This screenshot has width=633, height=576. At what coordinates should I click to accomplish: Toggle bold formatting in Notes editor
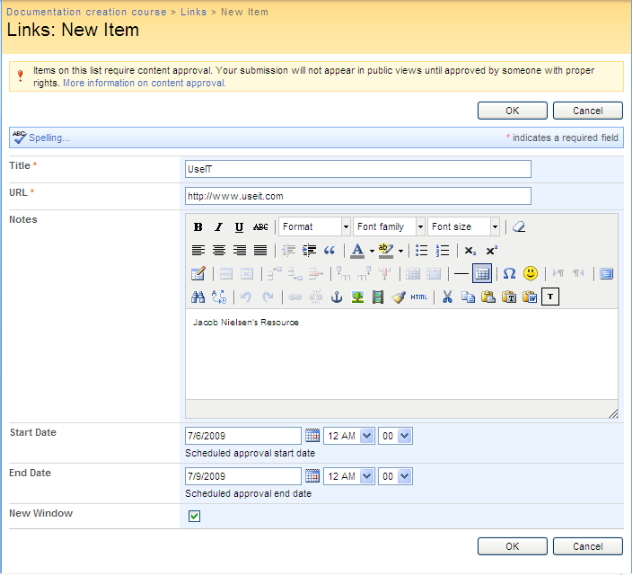[198, 227]
